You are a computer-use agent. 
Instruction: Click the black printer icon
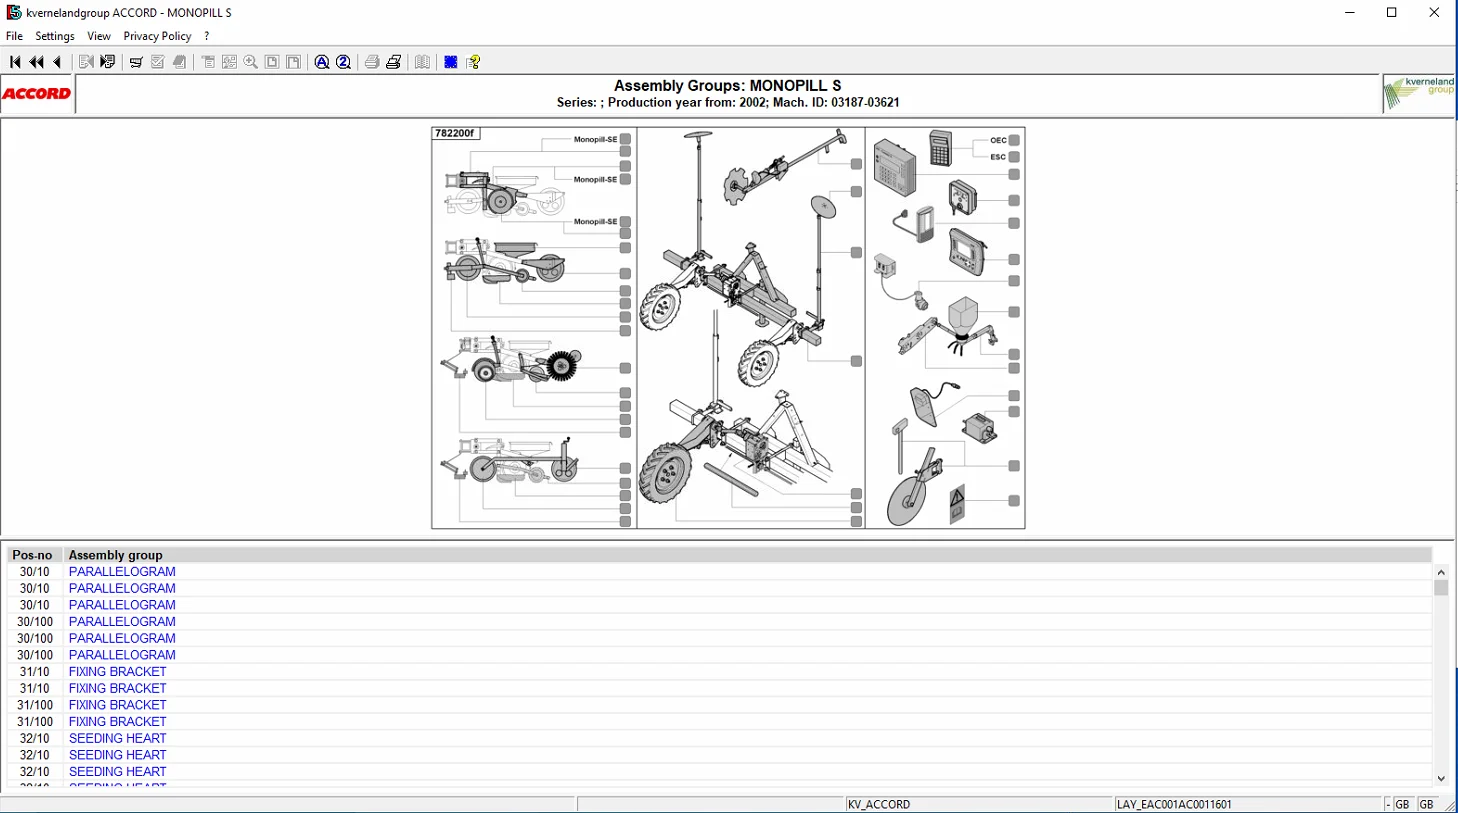[394, 62]
